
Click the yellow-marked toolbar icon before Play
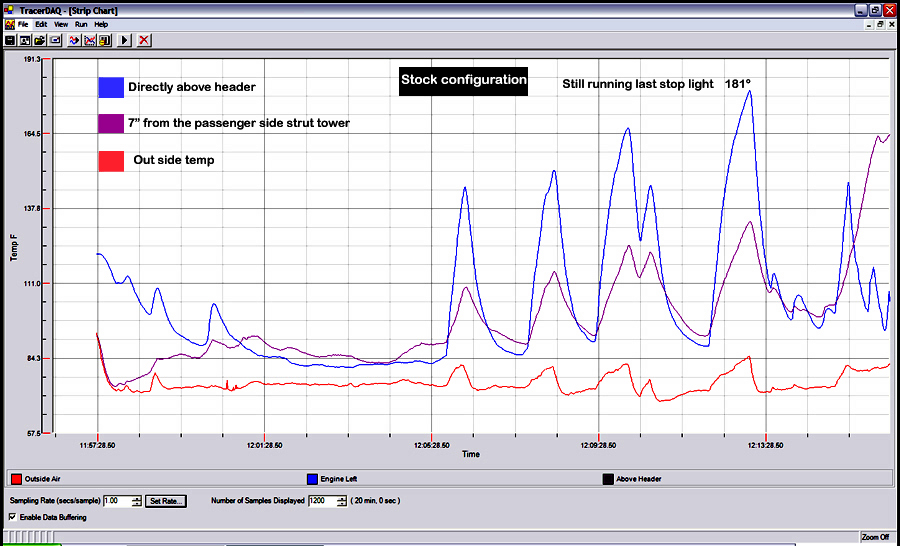click(104, 40)
